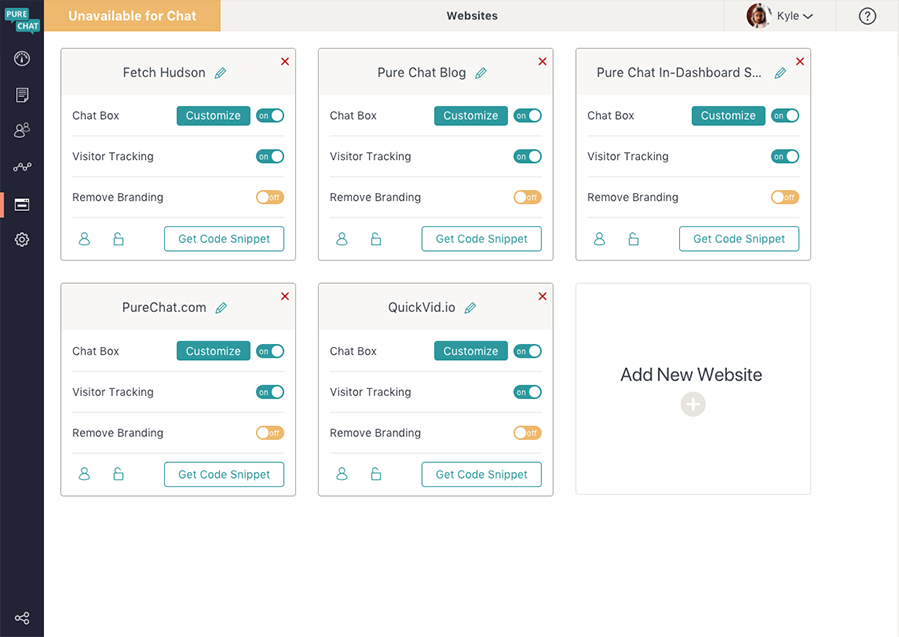Edit the PureChat.com name with pencil icon
Screen dimensions: 899x637
[221, 308]
